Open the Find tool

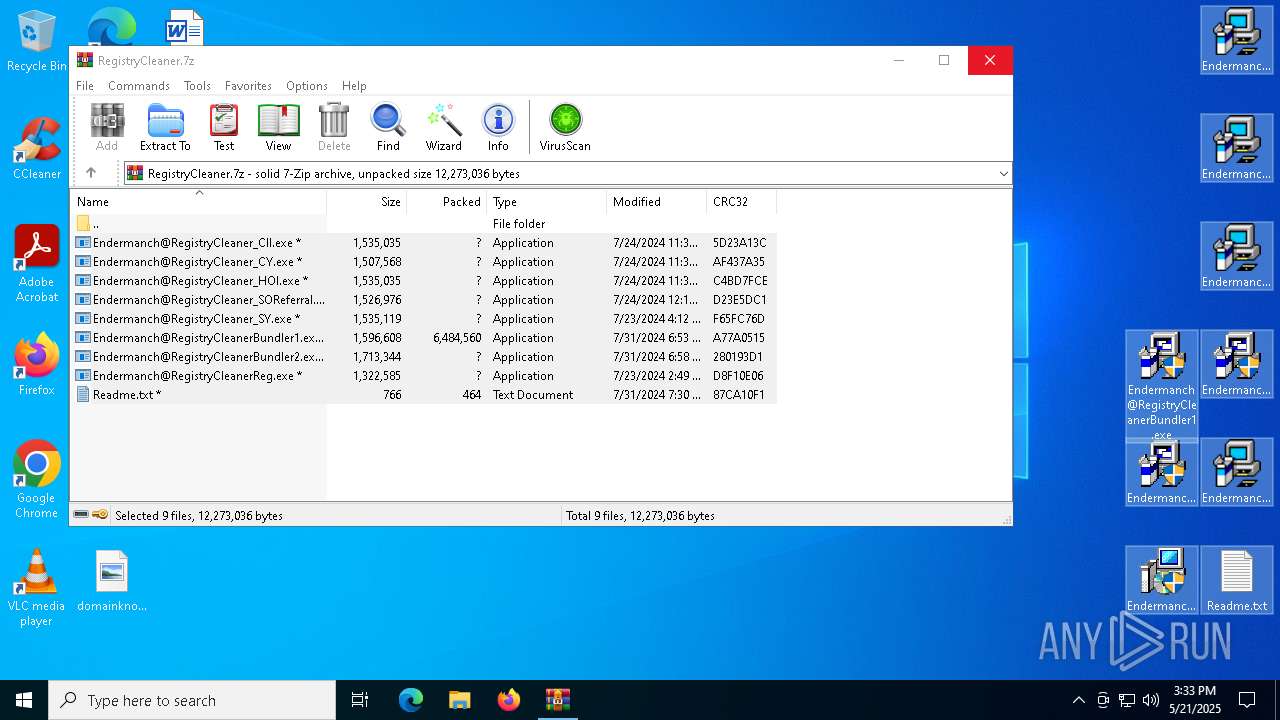[388, 127]
